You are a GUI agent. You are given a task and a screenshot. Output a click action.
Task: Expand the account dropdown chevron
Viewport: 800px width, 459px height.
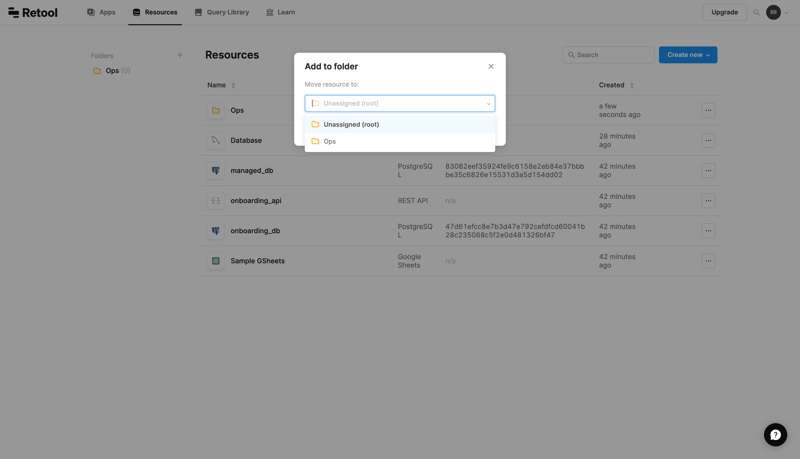click(x=786, y=13)
